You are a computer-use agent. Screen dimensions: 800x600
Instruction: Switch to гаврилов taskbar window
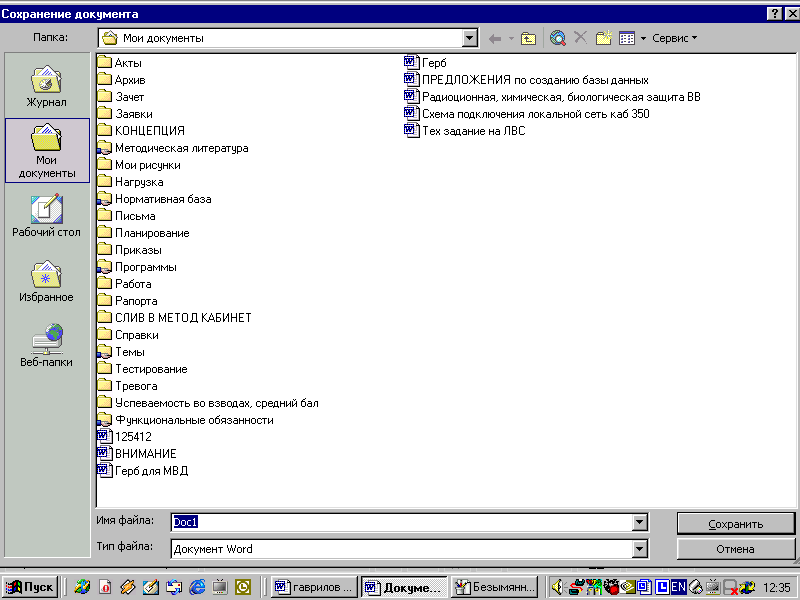(x=314, y=587)
